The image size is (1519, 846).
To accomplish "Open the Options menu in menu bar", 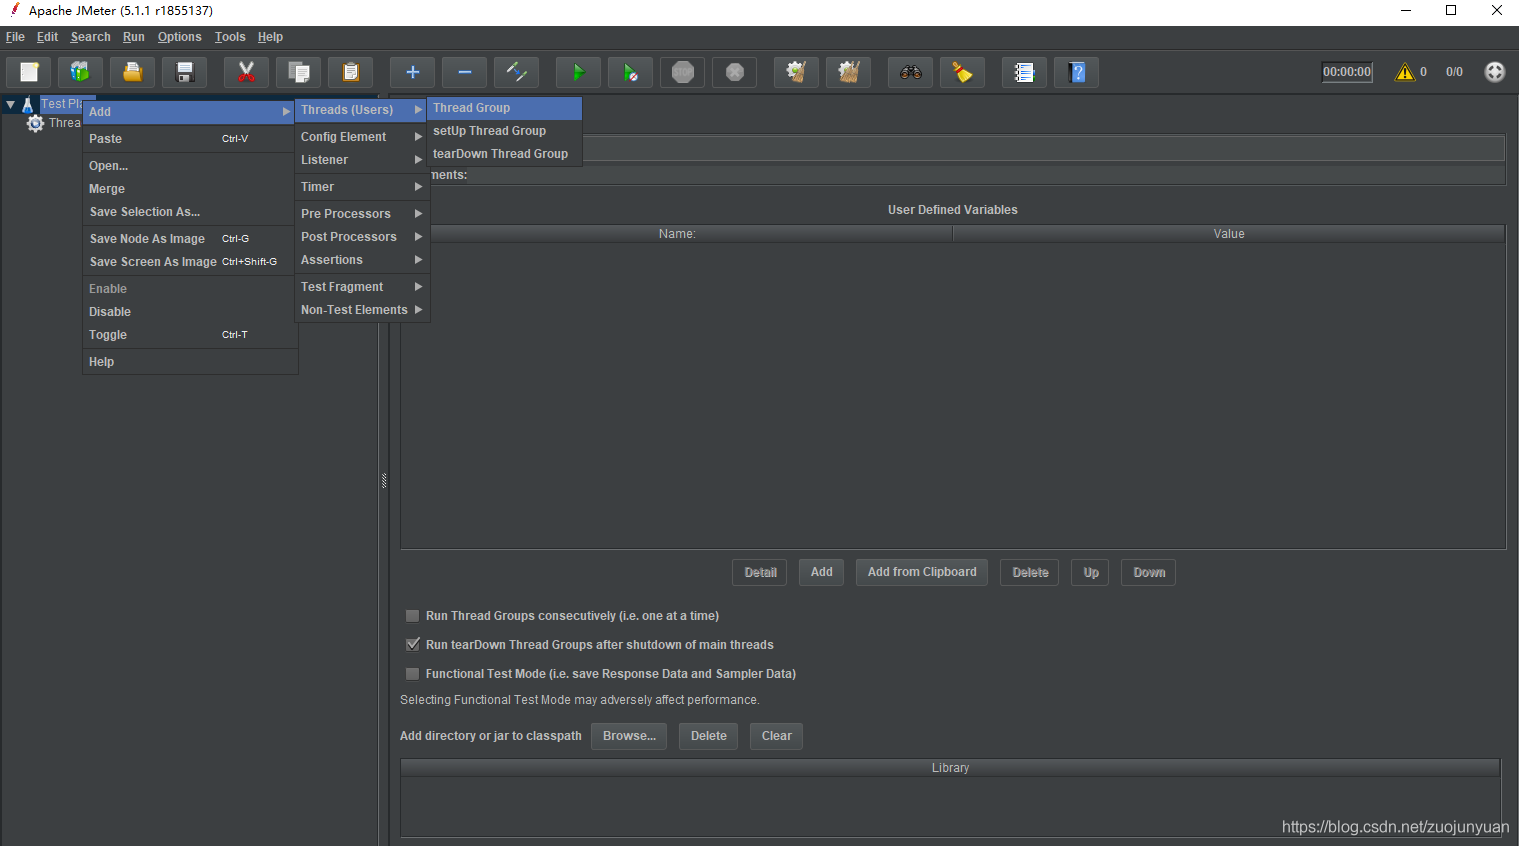I will (179, 37).
